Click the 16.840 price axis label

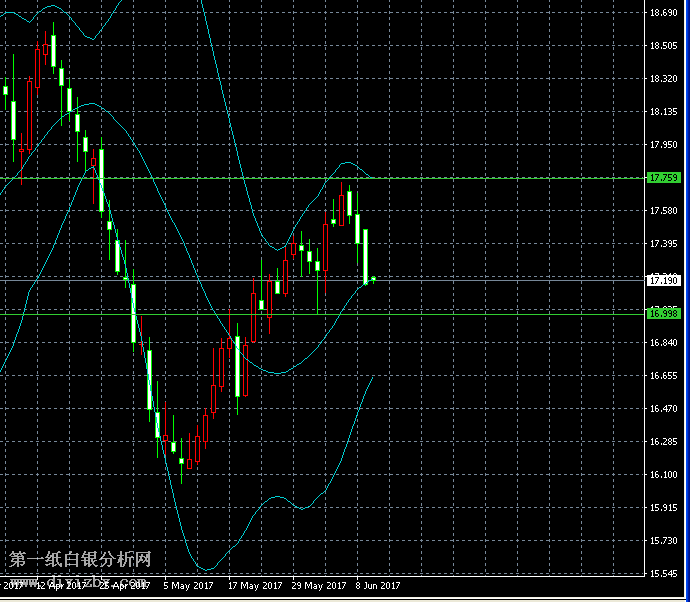click(x=664, y=343)
